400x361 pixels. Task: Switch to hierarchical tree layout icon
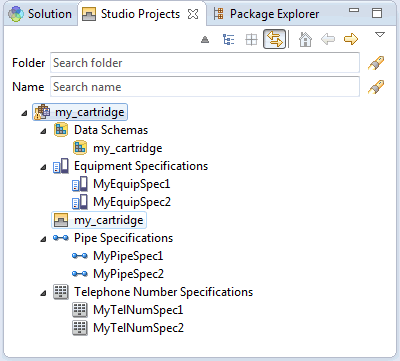(x=228, y=40)
